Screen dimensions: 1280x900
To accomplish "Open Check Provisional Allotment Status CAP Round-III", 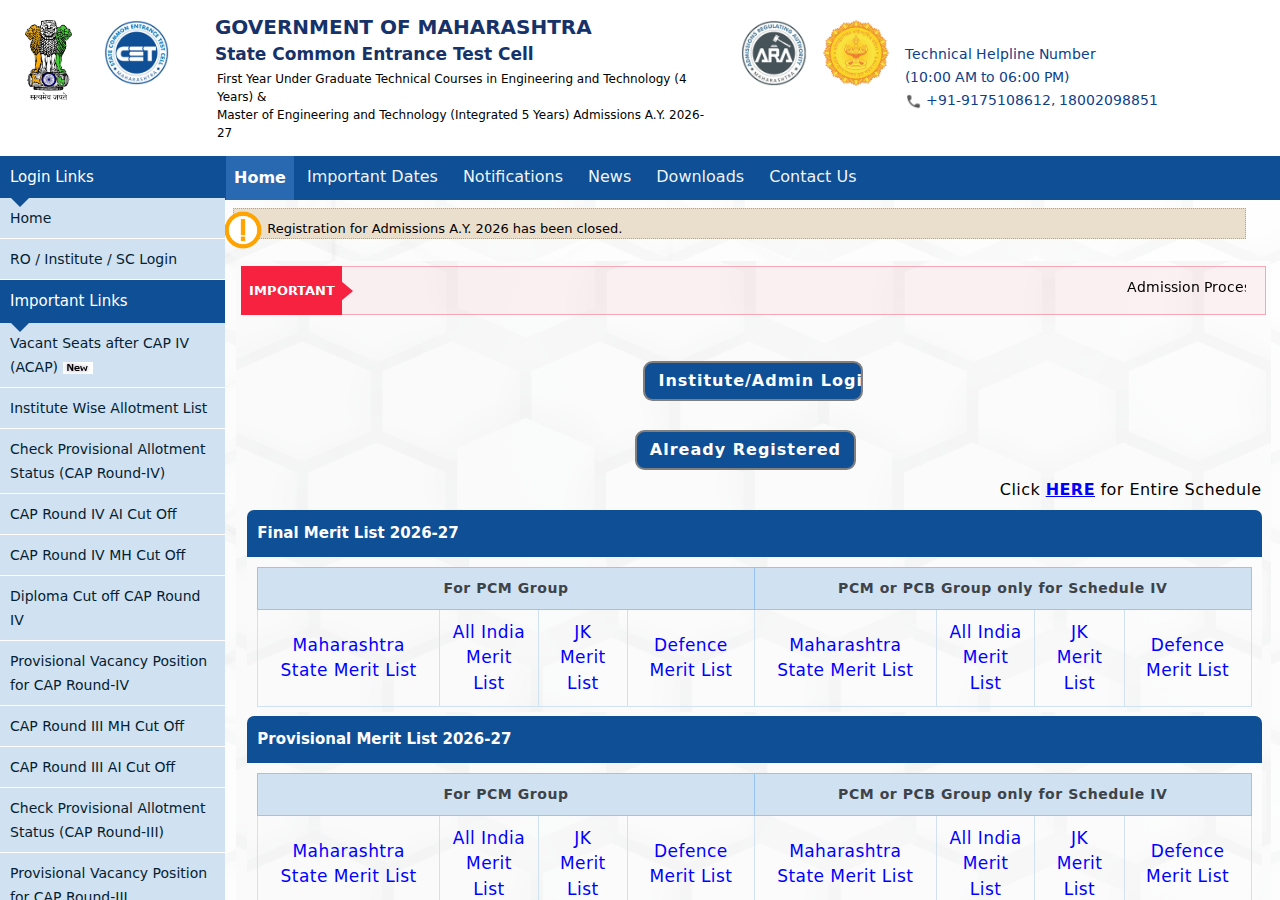I will [112, 820].
